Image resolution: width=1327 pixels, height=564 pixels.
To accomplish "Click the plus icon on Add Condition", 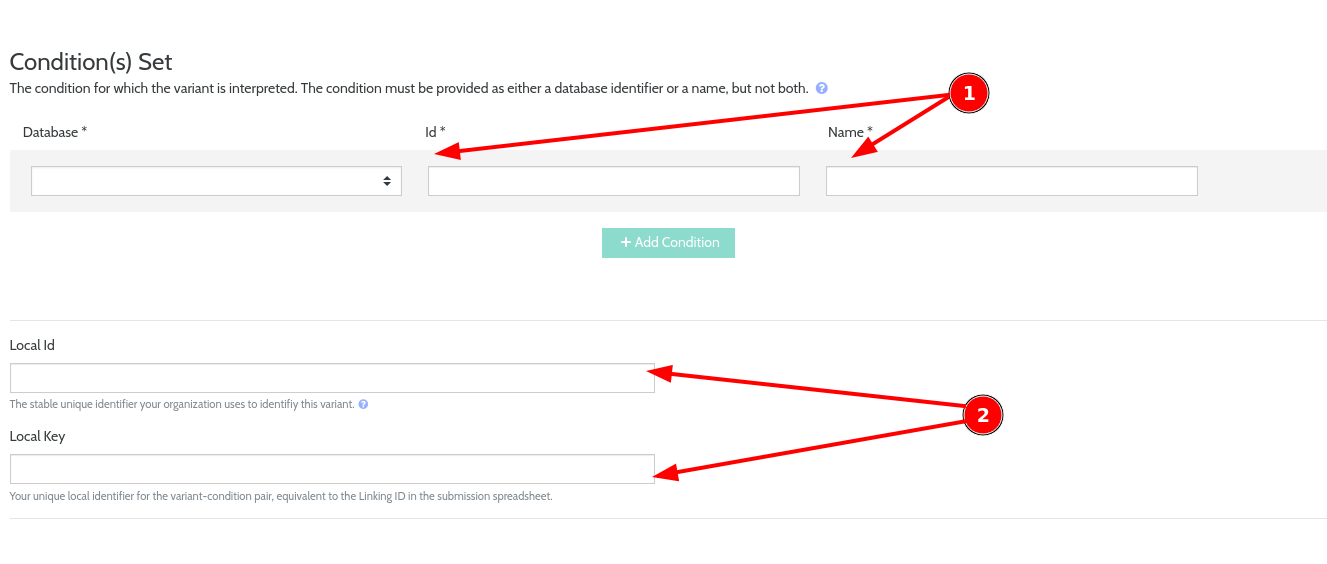I will point(626,242).
